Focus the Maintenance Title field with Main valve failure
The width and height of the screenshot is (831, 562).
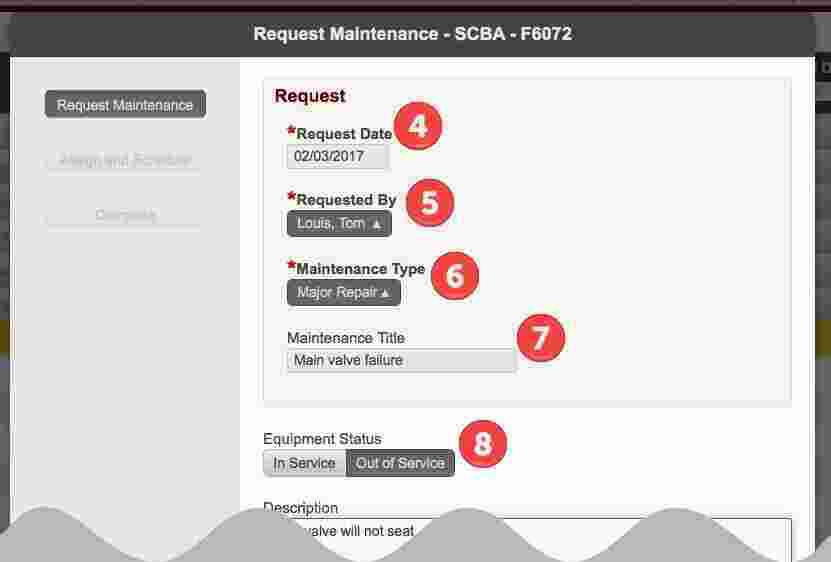pyautogui.click(x=401, y=361)
